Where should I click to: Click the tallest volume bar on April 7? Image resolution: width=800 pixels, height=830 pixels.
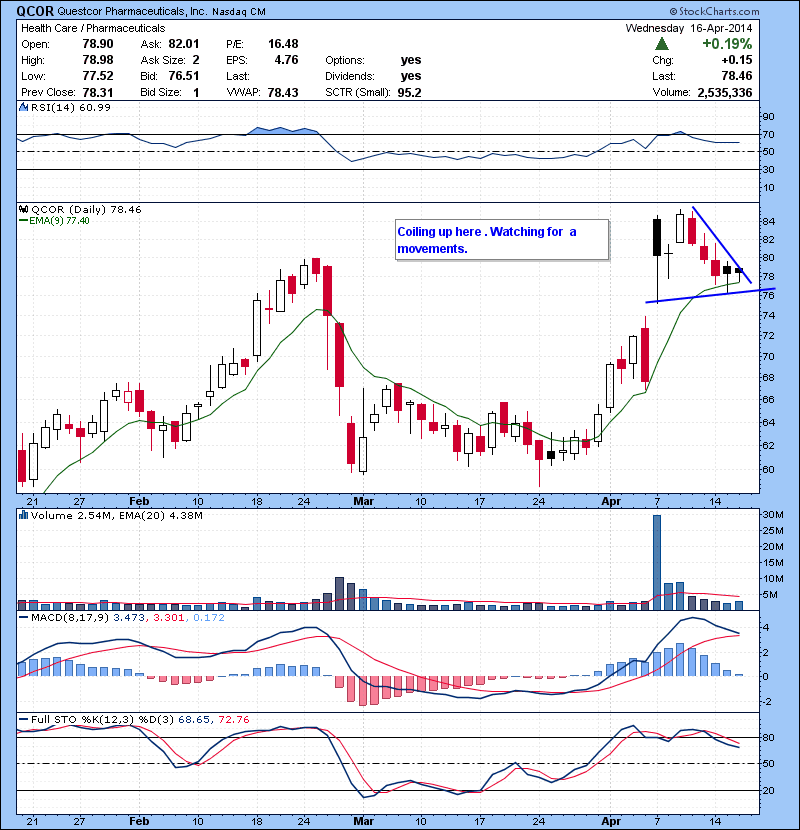657,562
